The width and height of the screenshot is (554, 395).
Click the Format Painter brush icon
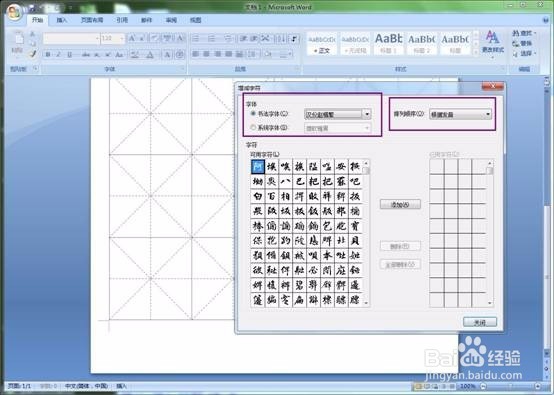click(x=33, y=54)
